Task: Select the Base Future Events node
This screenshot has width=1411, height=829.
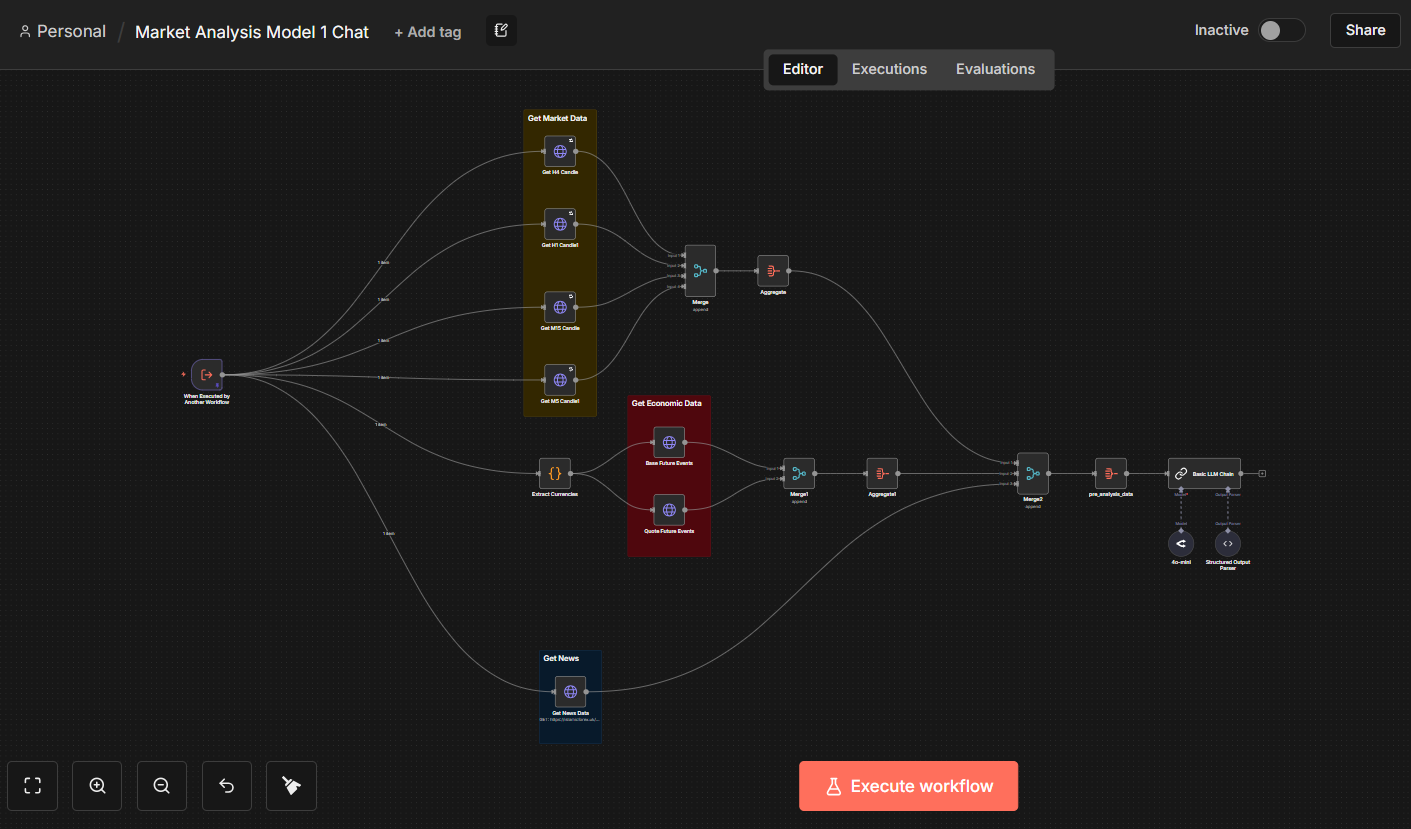Action: (x=669, y=442)
